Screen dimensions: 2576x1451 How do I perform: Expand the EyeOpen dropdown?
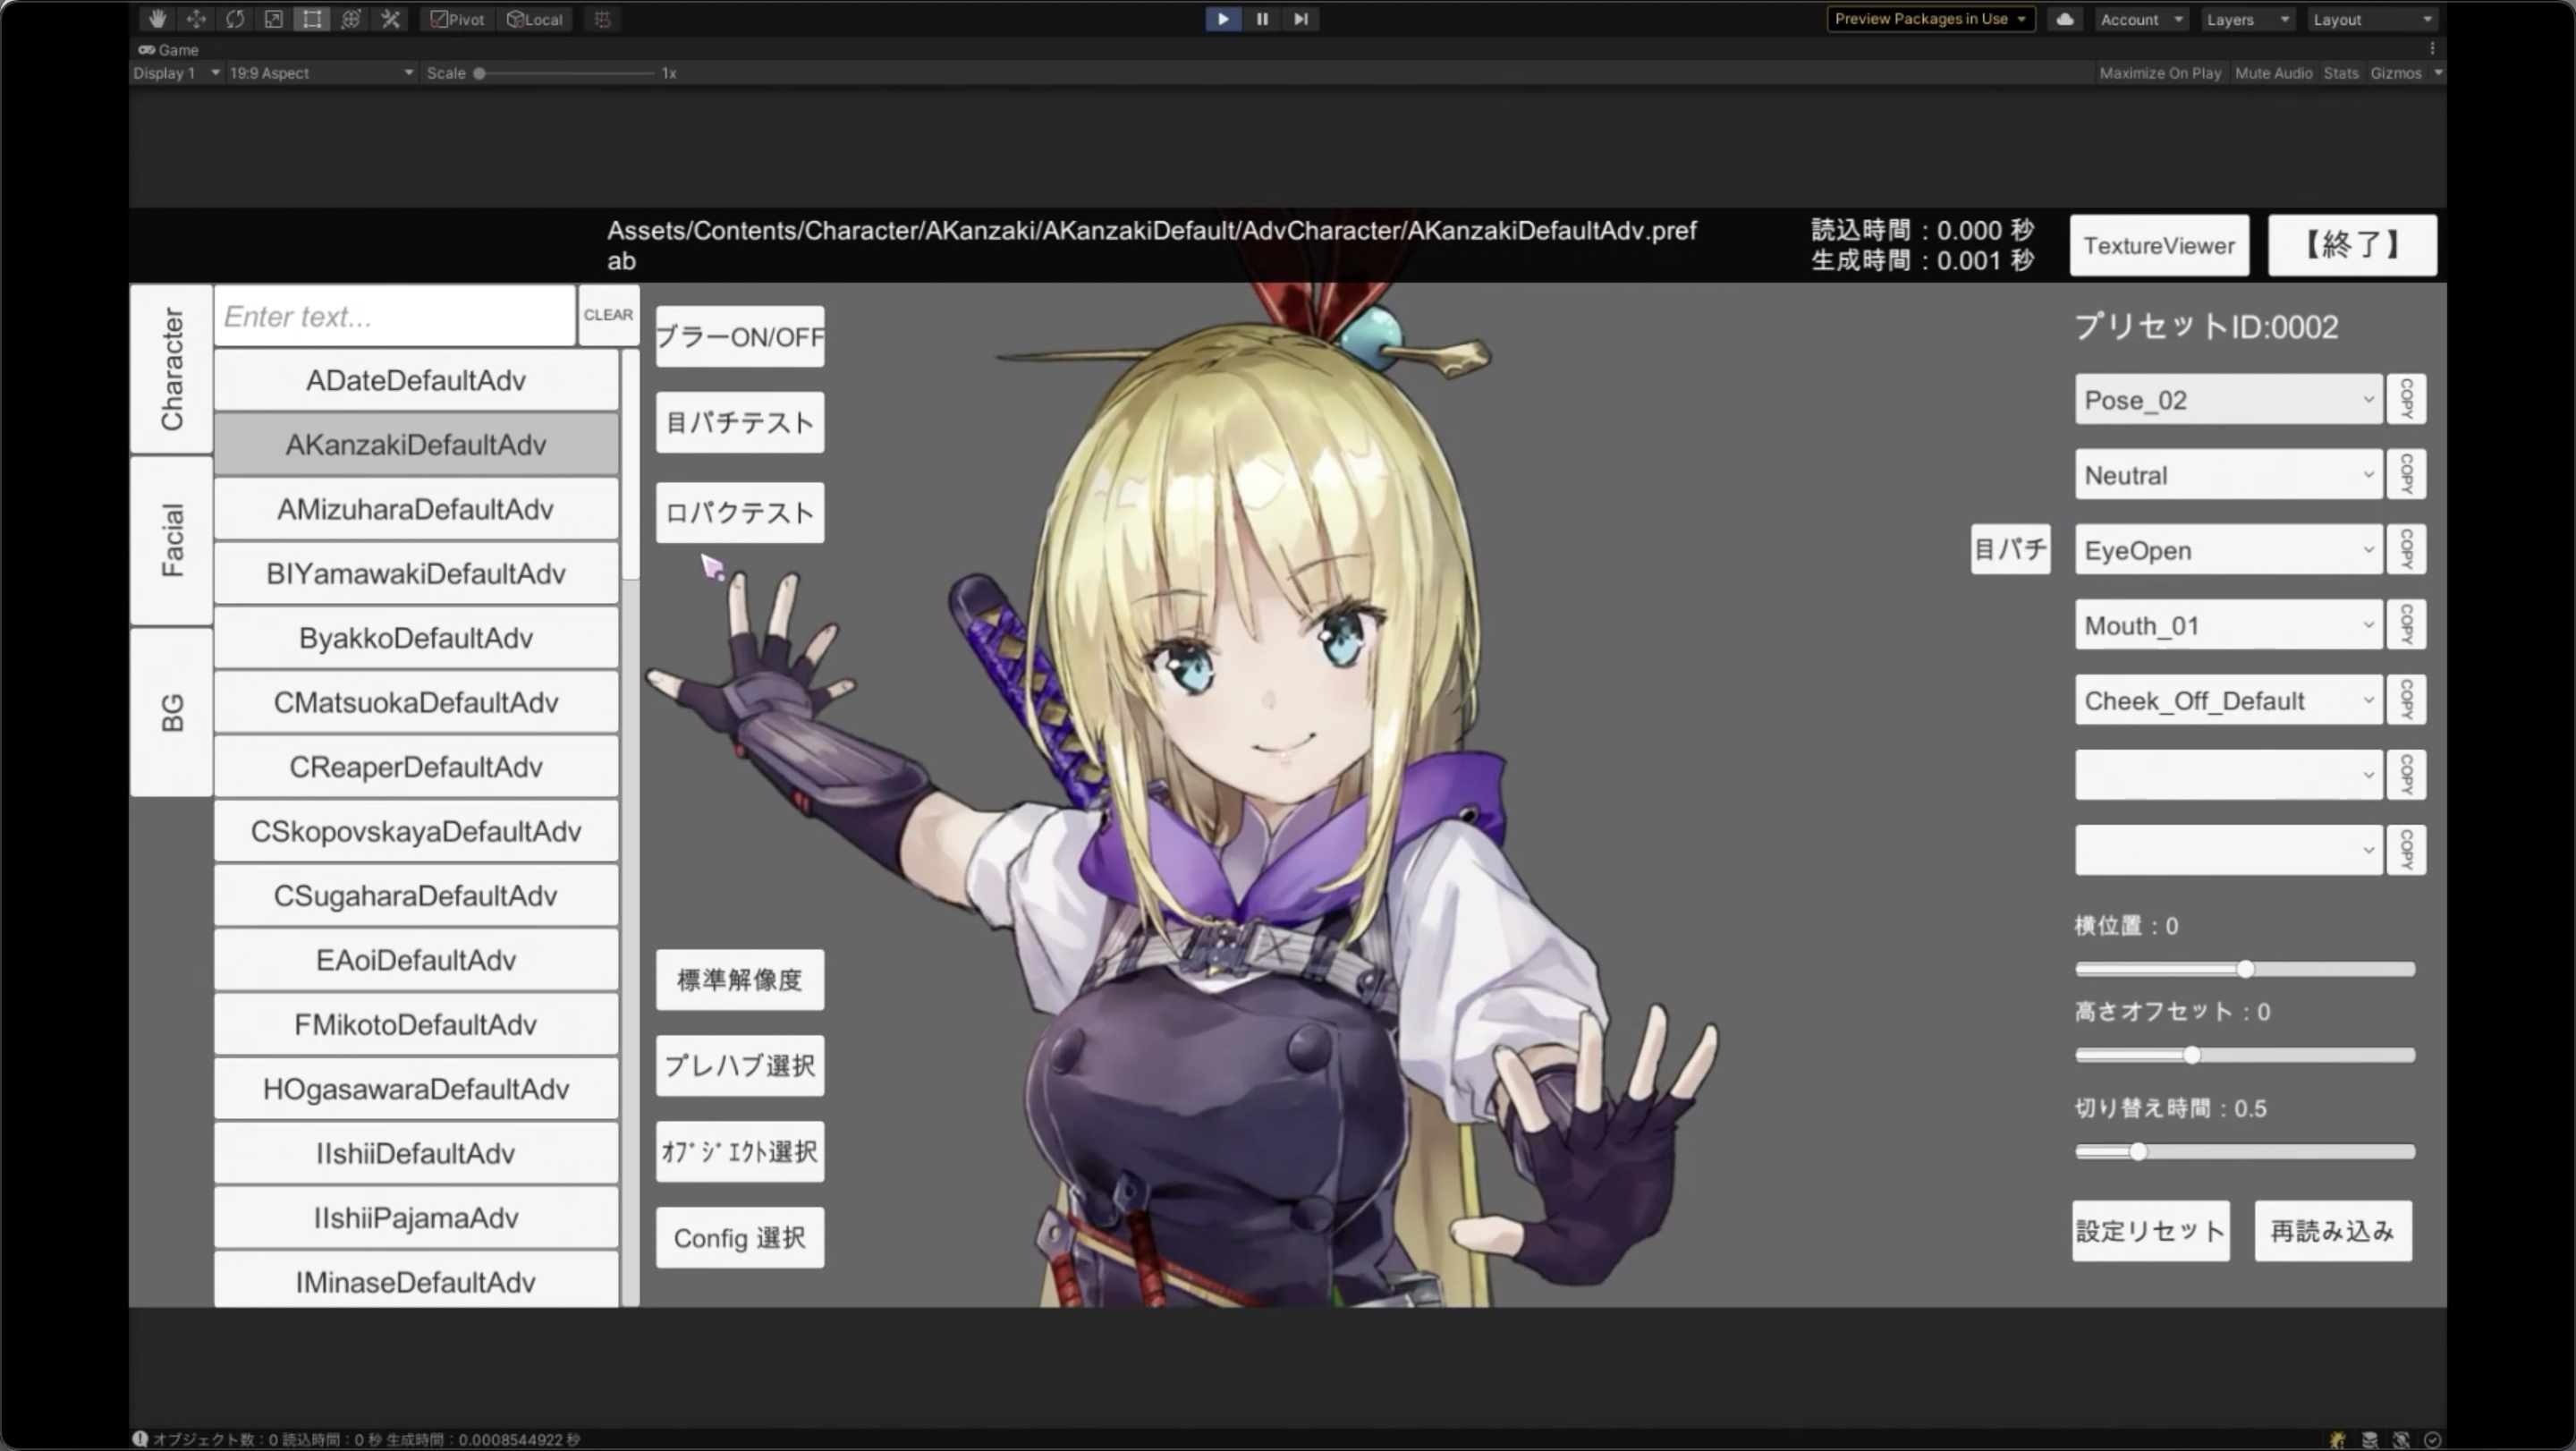(x=2227, y=550)
